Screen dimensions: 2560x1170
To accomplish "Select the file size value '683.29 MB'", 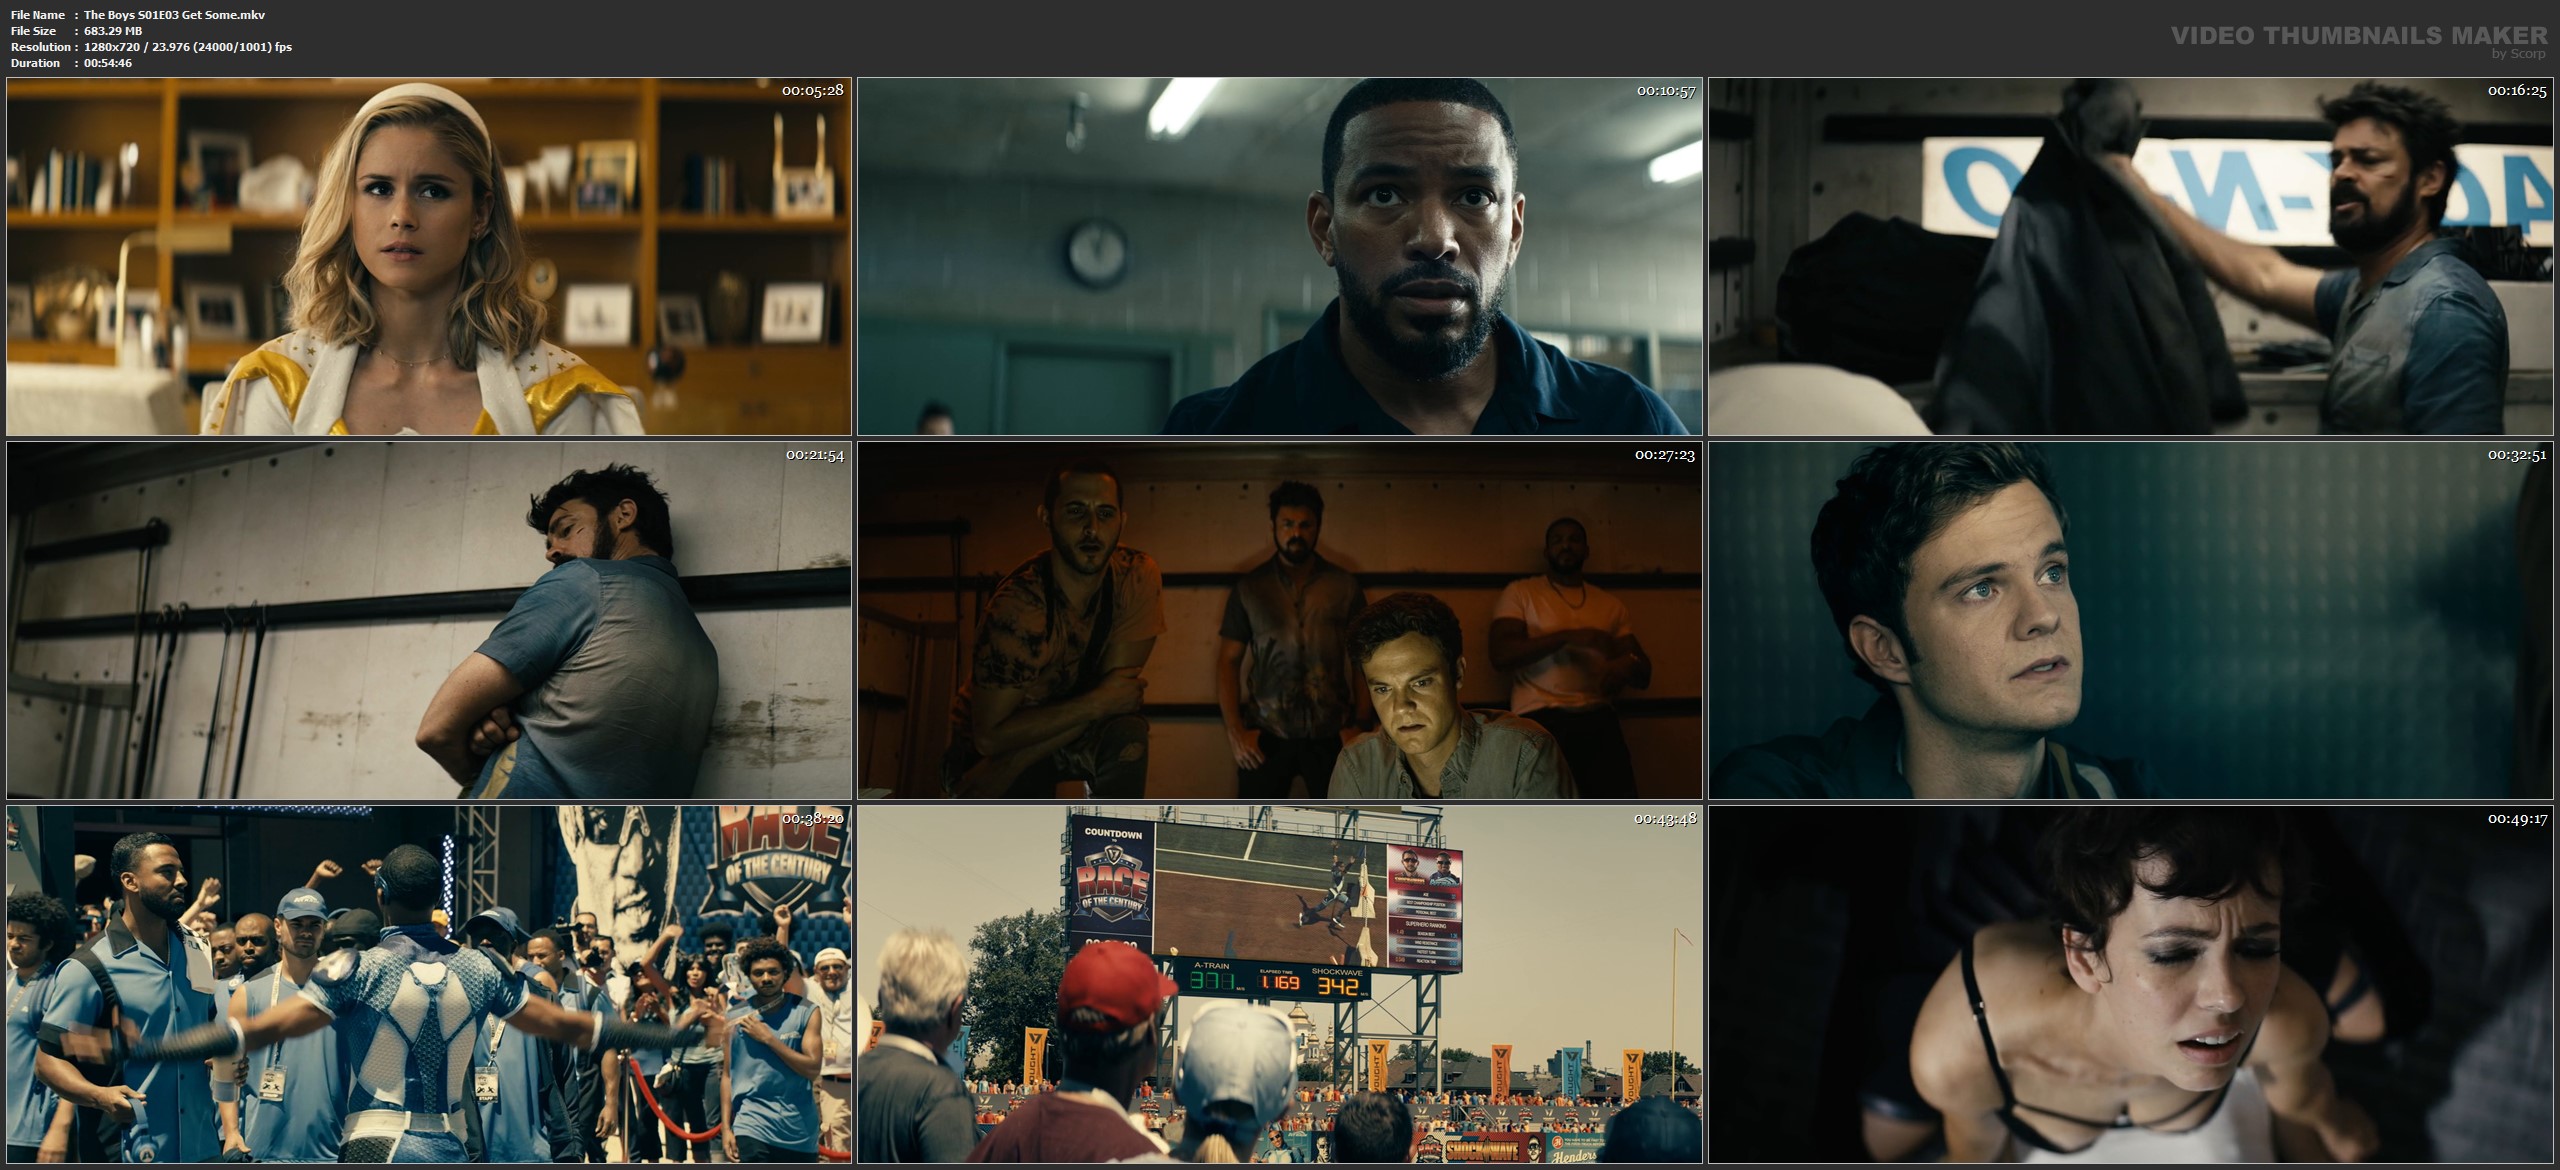I will coord(113,31).
